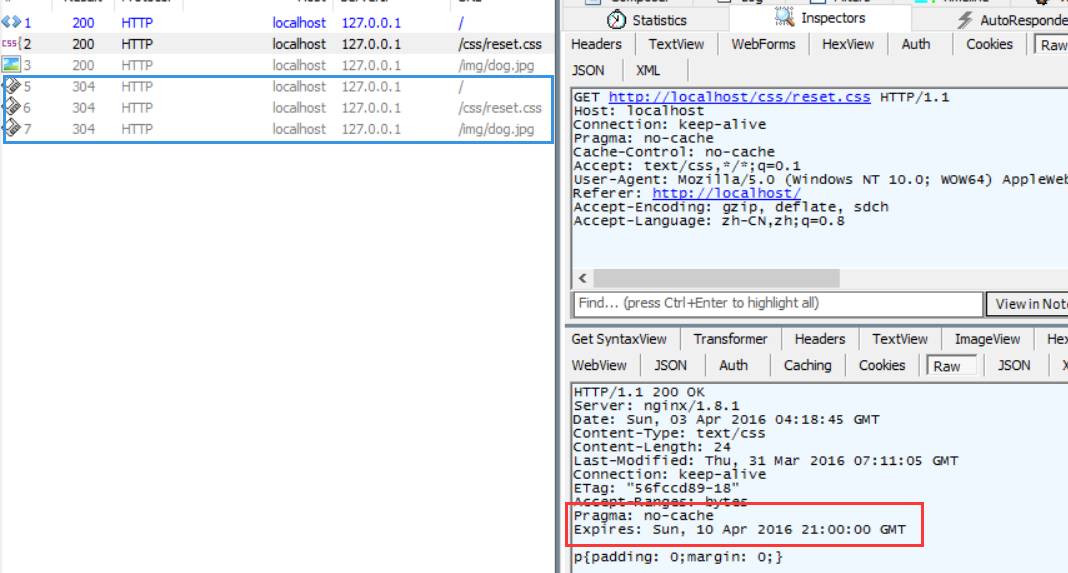Open the WebView response tab
Screen dimensions: 1068x573
click(599, 365)
